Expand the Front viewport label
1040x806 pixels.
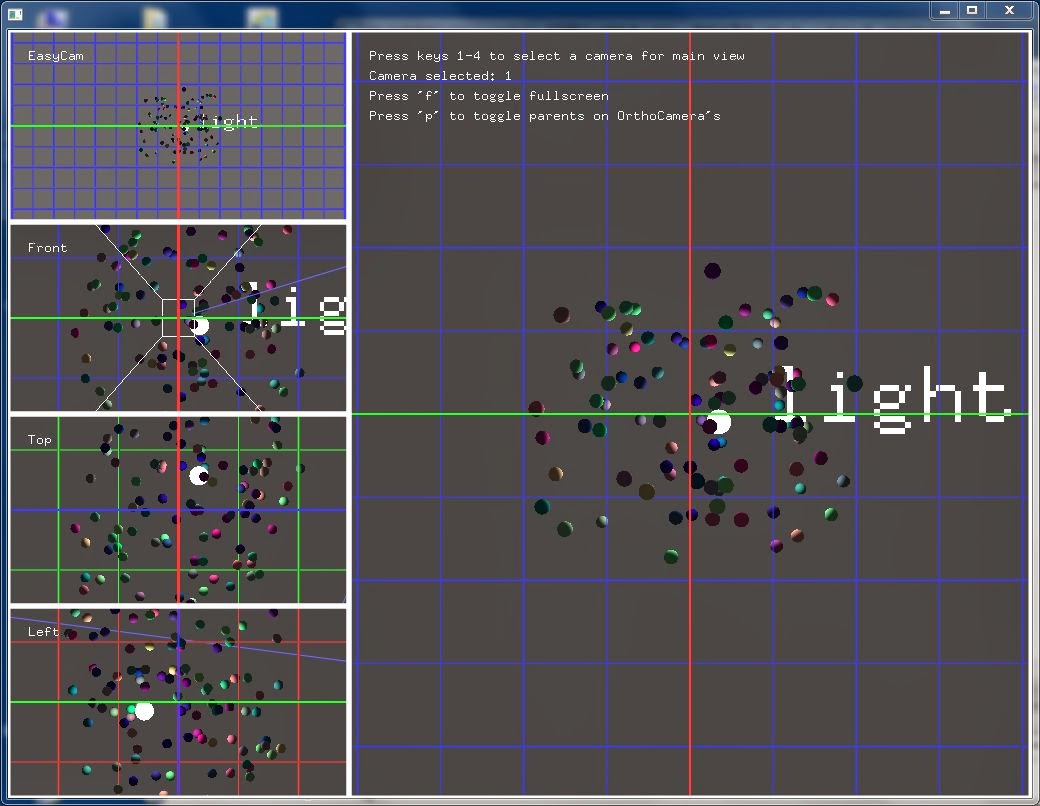46,247
